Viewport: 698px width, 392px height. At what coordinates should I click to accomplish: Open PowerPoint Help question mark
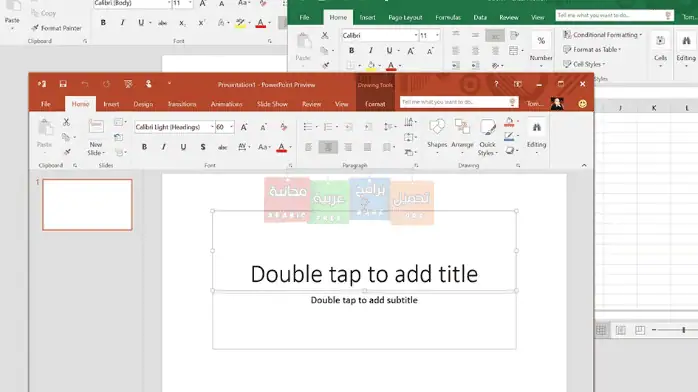coord(496,84)
